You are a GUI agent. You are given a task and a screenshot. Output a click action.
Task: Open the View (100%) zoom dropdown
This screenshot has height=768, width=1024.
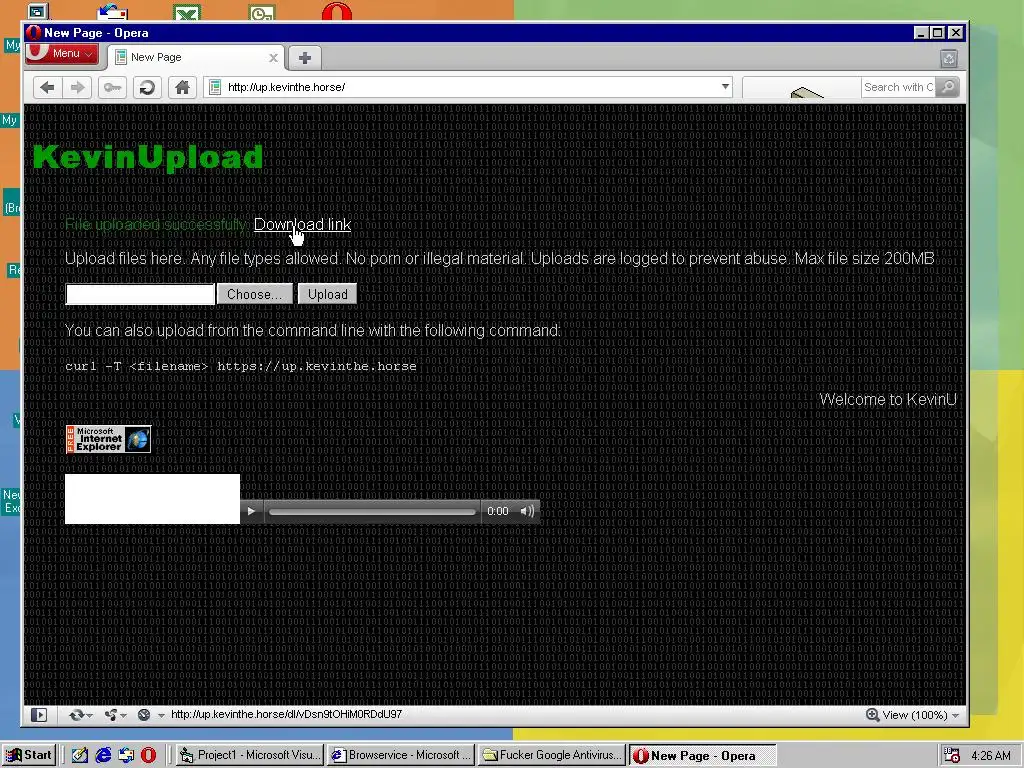(x=920, y=715)
